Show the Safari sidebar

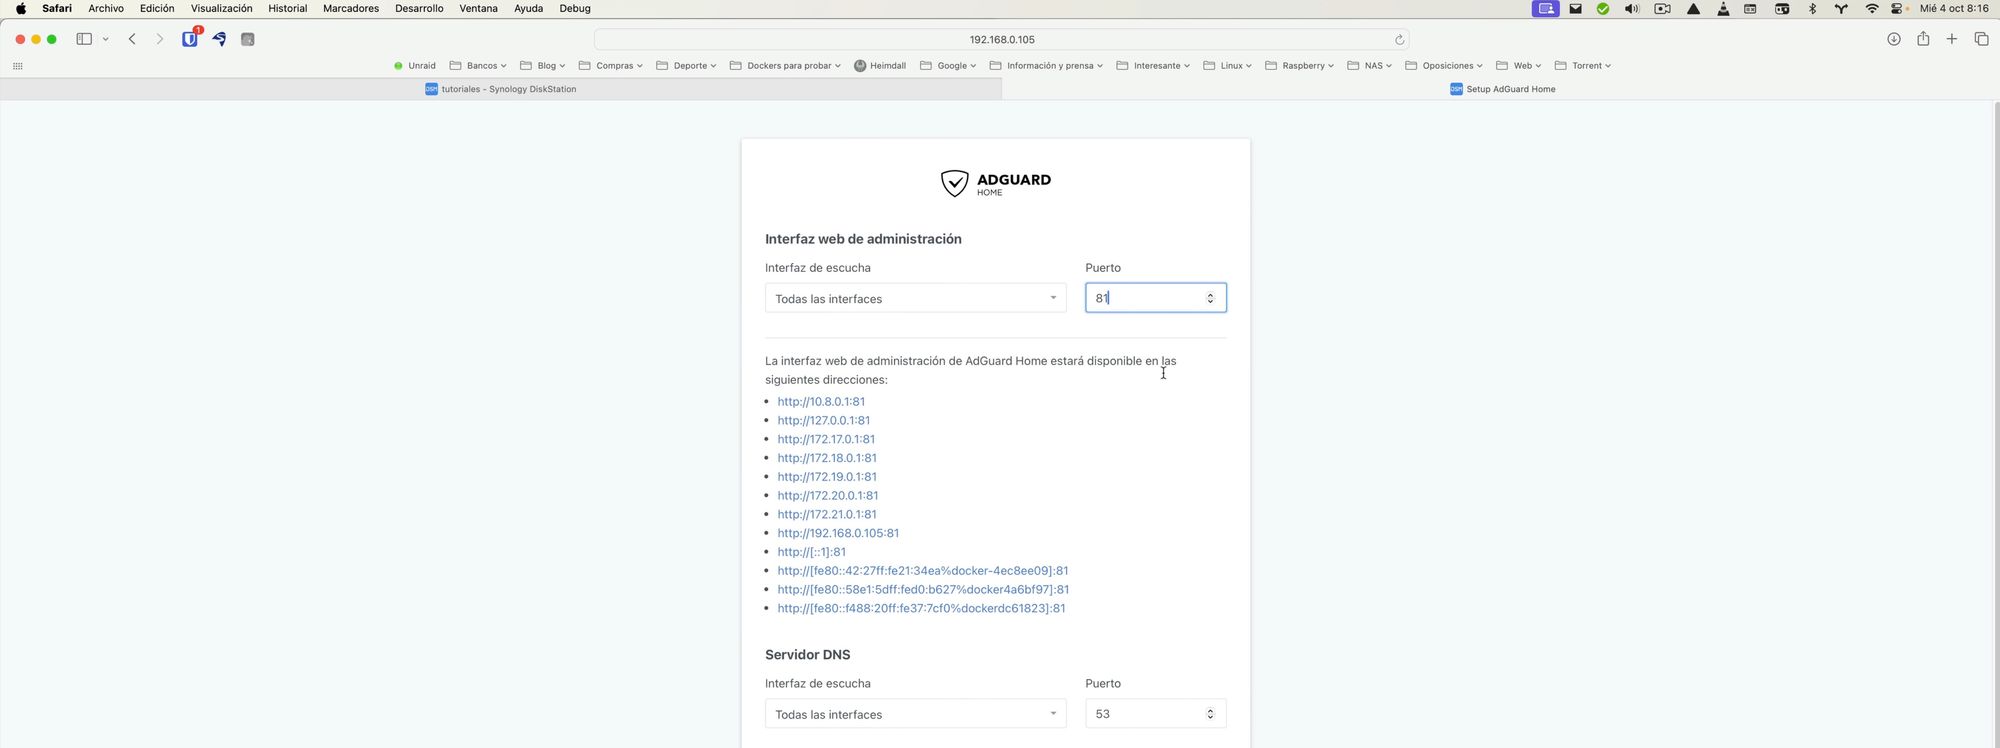pos(84,39)
